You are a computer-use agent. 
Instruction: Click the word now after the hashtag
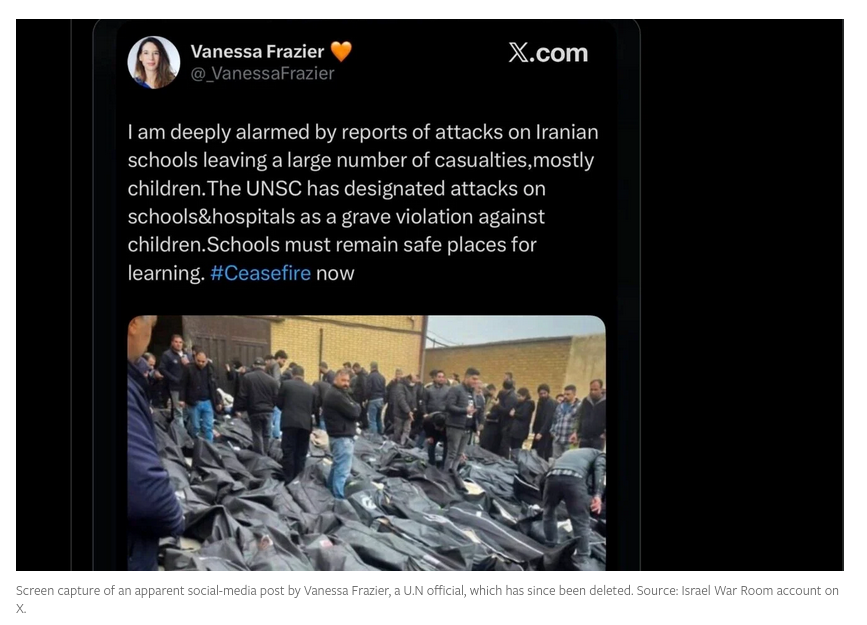(335, 274)
